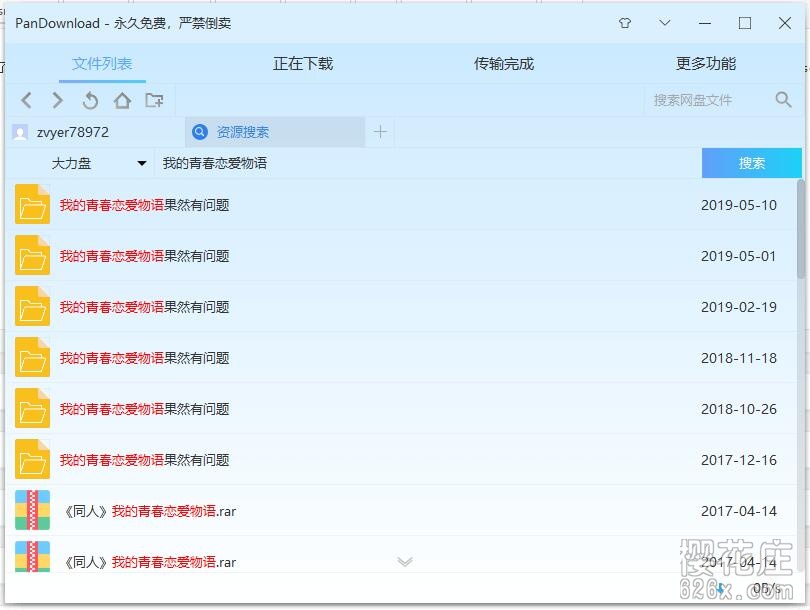Open folder icon dated 2019-05-01
810x610 pixels.
(32, 255)
